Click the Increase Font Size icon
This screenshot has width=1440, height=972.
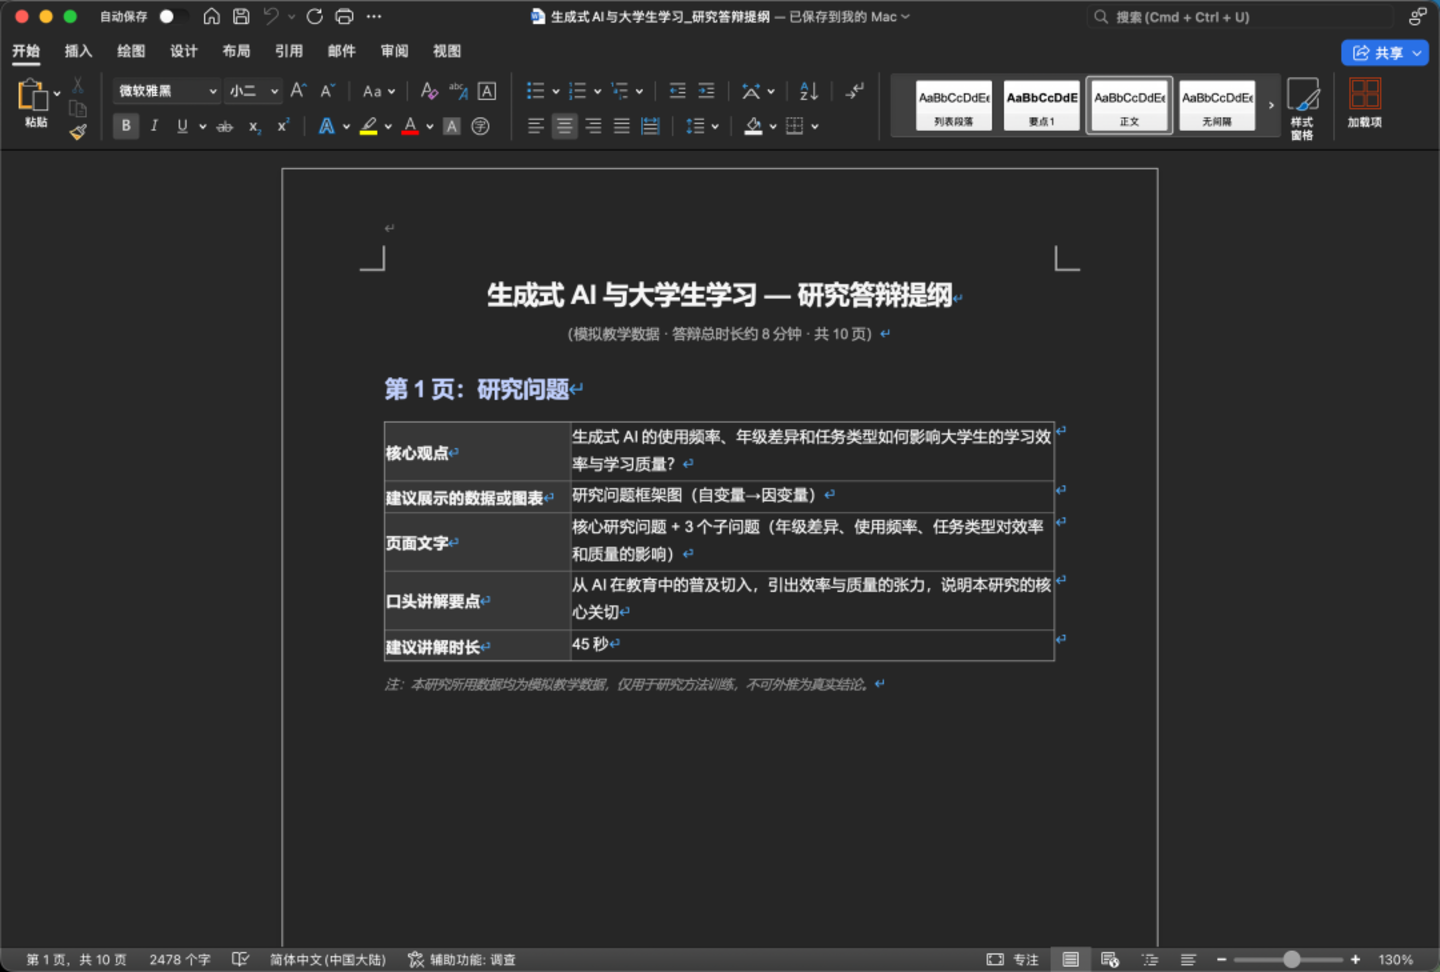[x=298, y=91]
